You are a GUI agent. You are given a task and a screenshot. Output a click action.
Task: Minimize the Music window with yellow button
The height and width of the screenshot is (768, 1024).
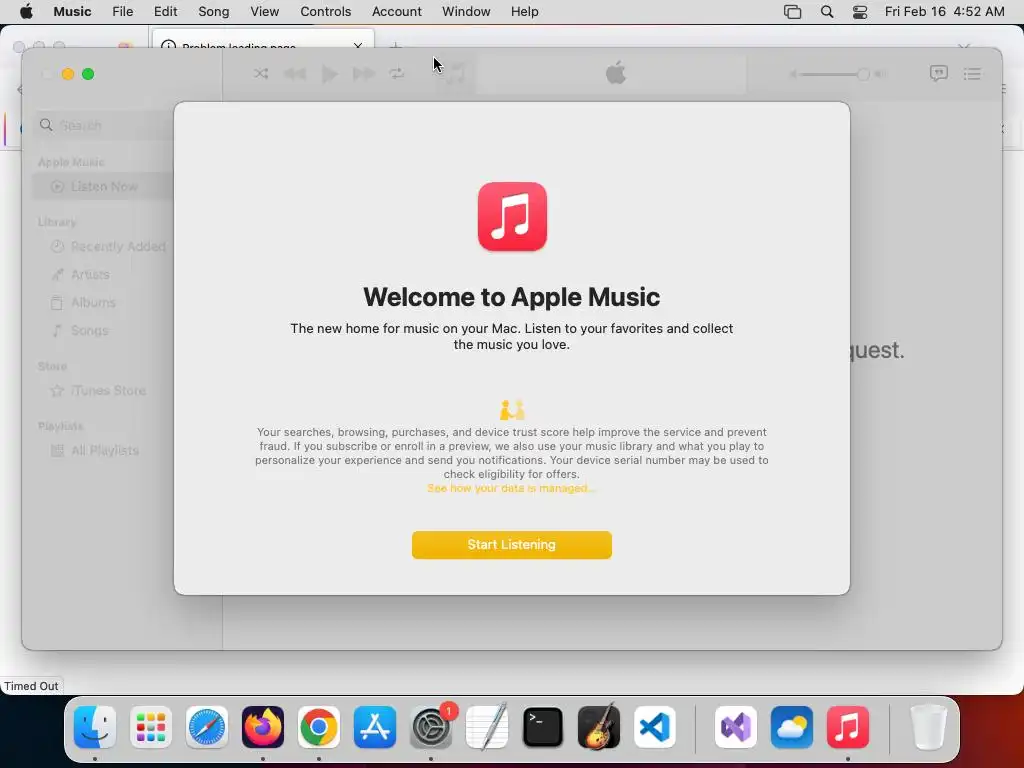[x=68, y=74]
